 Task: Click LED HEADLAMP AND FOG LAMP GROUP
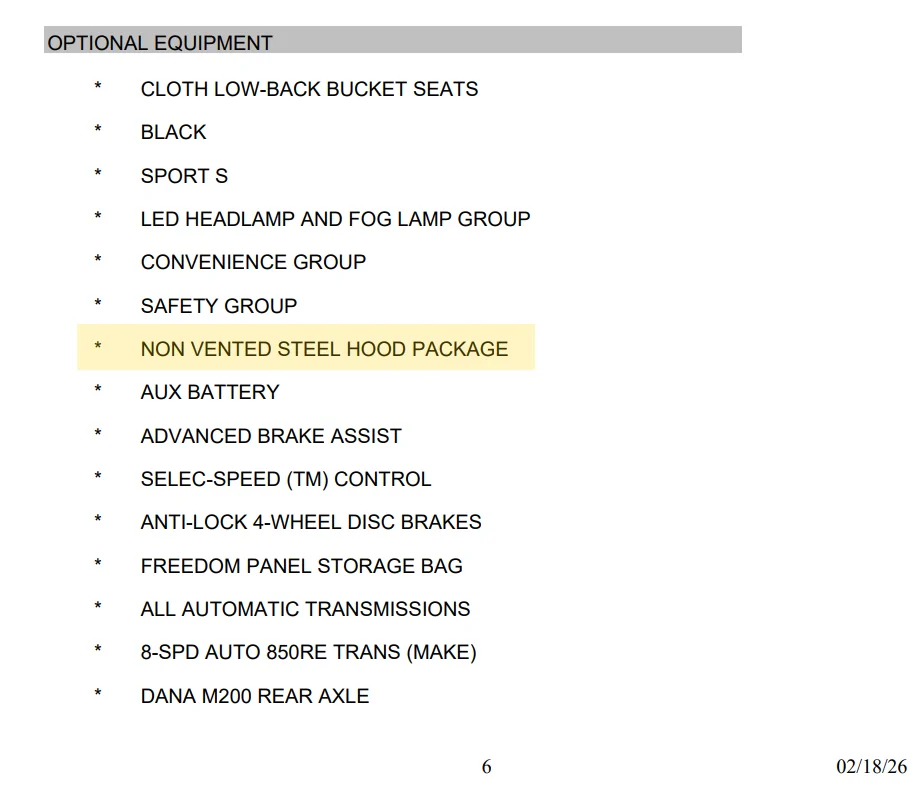coord(335,219)
